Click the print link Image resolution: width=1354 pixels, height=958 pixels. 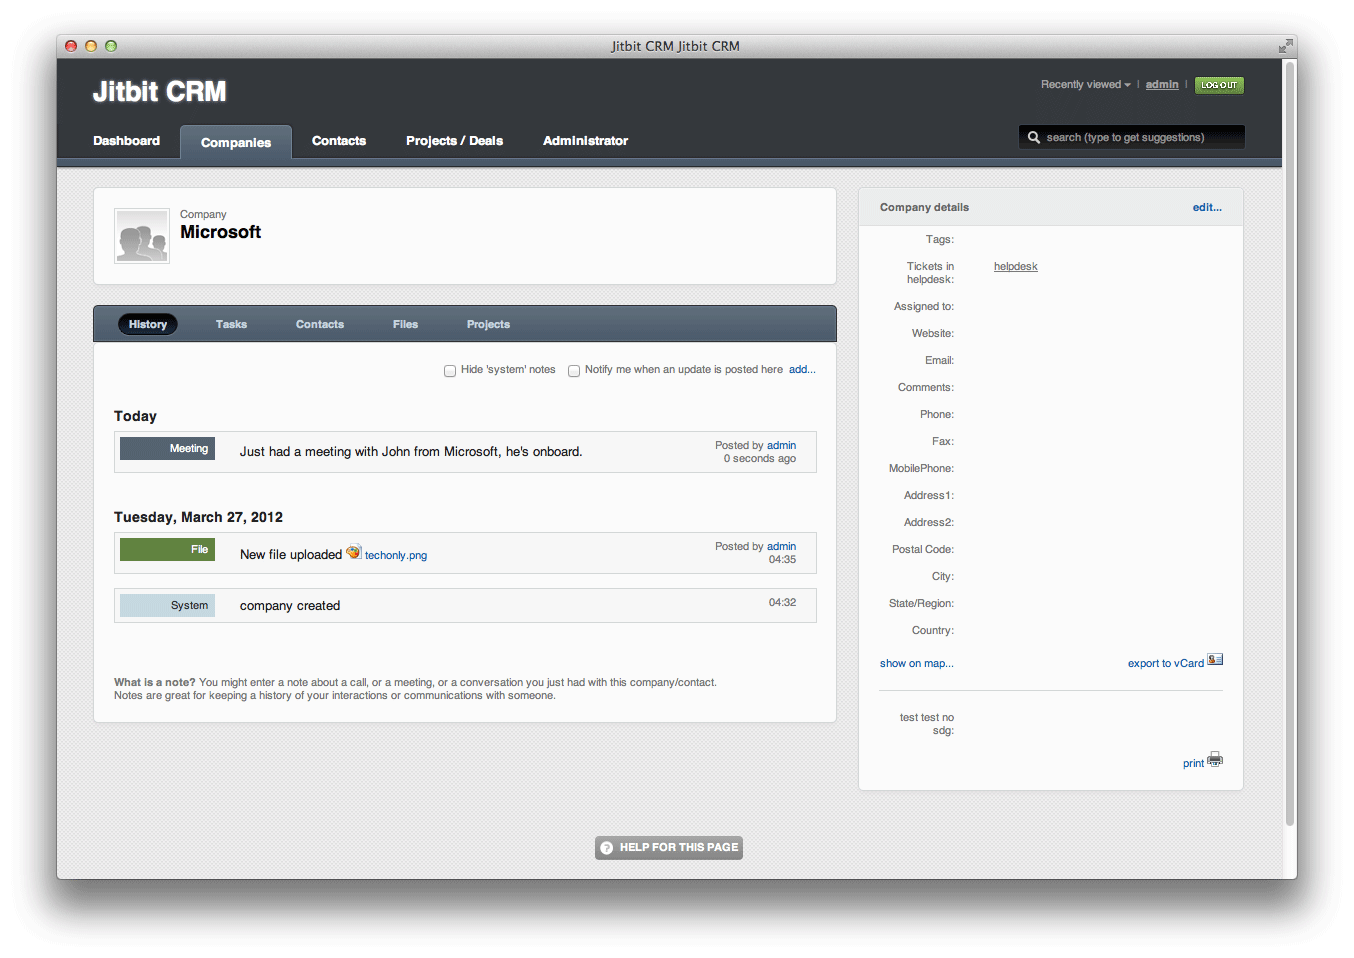point(1193,763)
